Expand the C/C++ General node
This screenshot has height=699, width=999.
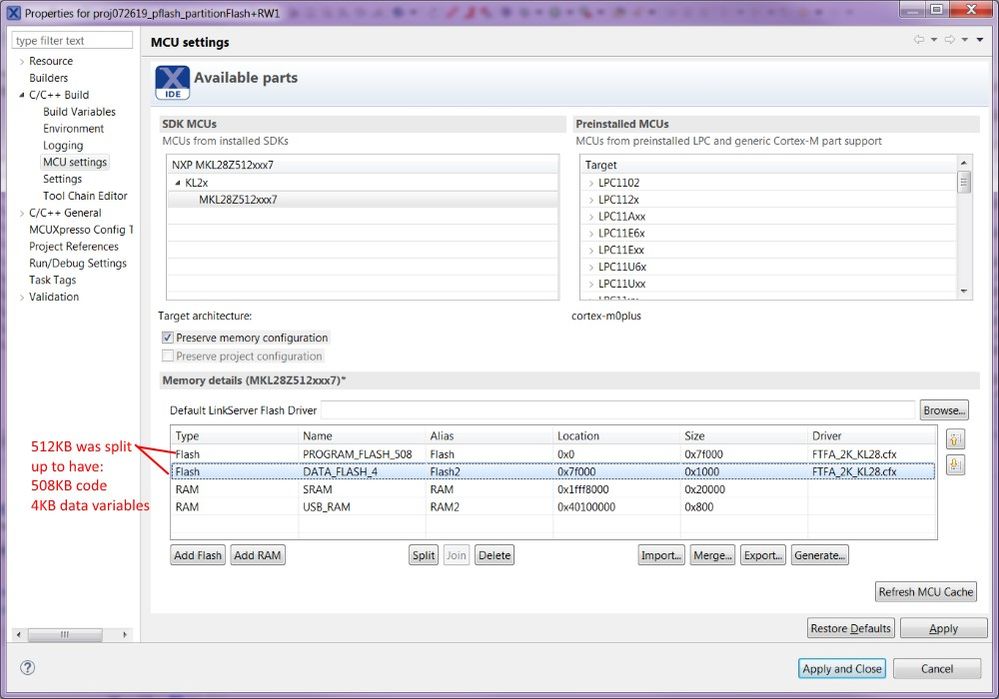22,213
